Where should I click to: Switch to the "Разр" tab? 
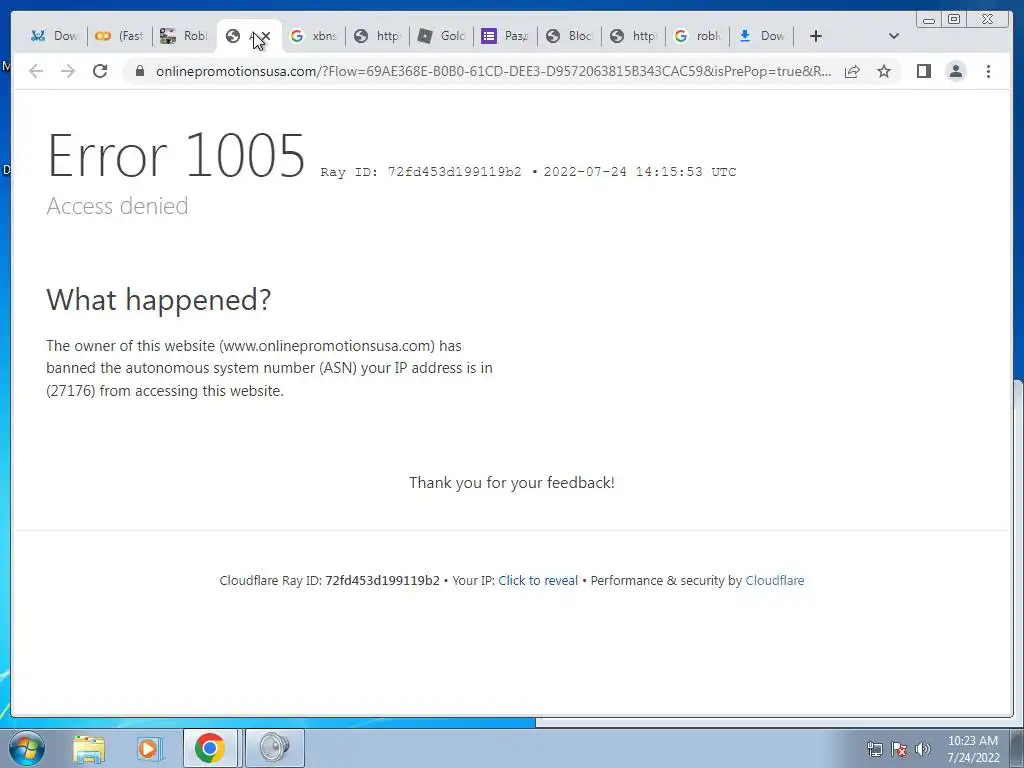coord(505,36)
